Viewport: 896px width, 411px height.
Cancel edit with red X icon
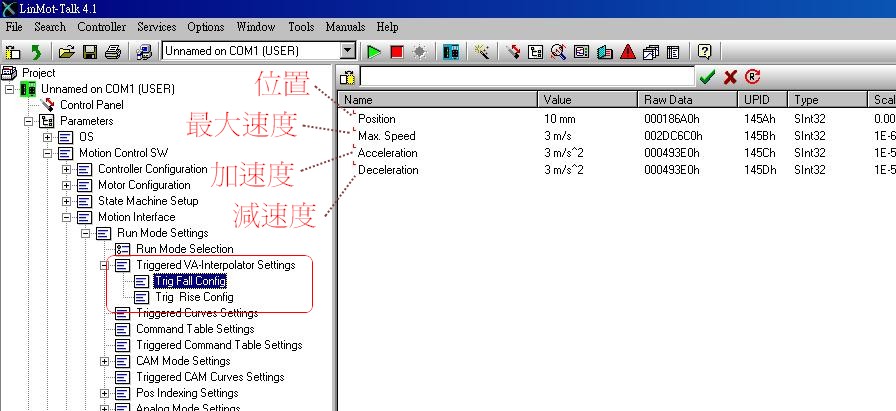(730, 77)
